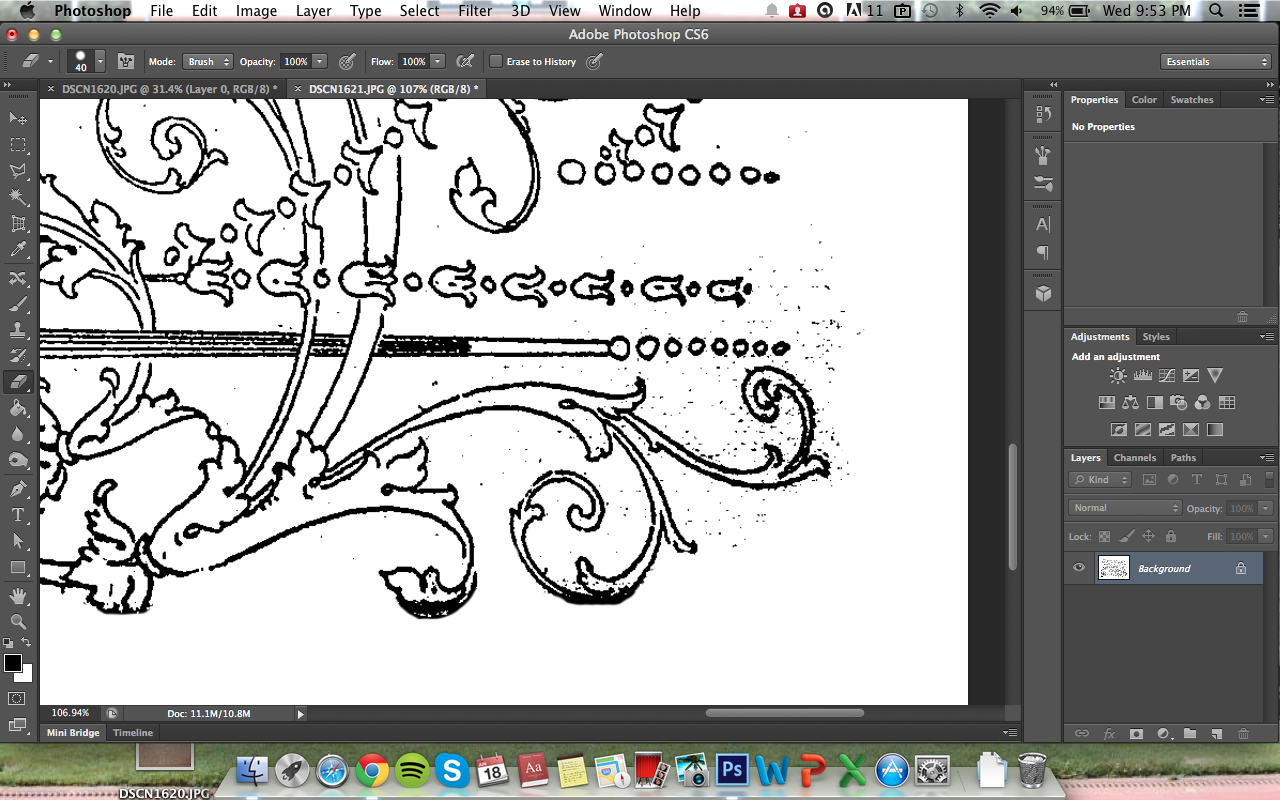1280x800 pixels.
Task: Toggle tablet pressure for opacity
Action: click(347, 61)
